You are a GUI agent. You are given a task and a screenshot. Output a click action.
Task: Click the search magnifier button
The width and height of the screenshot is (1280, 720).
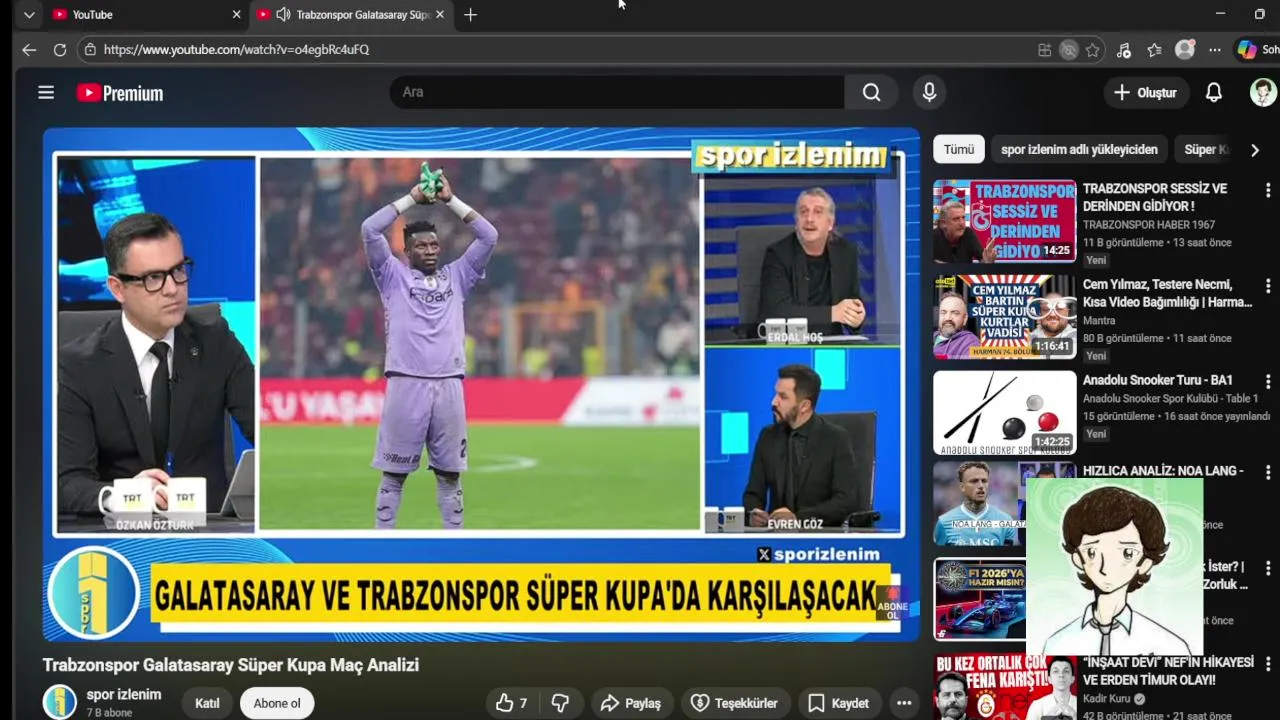pos(872,92)
